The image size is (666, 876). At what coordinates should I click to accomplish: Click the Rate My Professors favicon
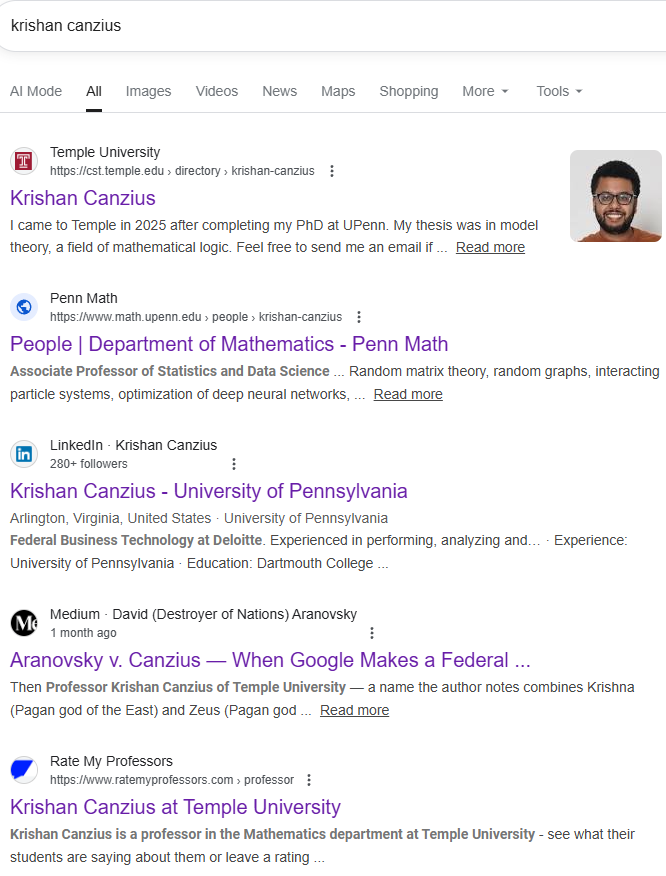point(24,770)
